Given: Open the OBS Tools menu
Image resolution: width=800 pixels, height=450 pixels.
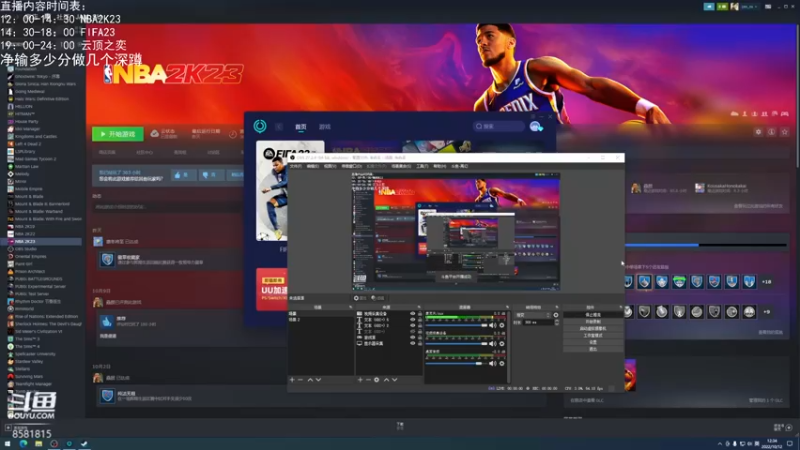Looking at the screenshot, I should (422, 166).
